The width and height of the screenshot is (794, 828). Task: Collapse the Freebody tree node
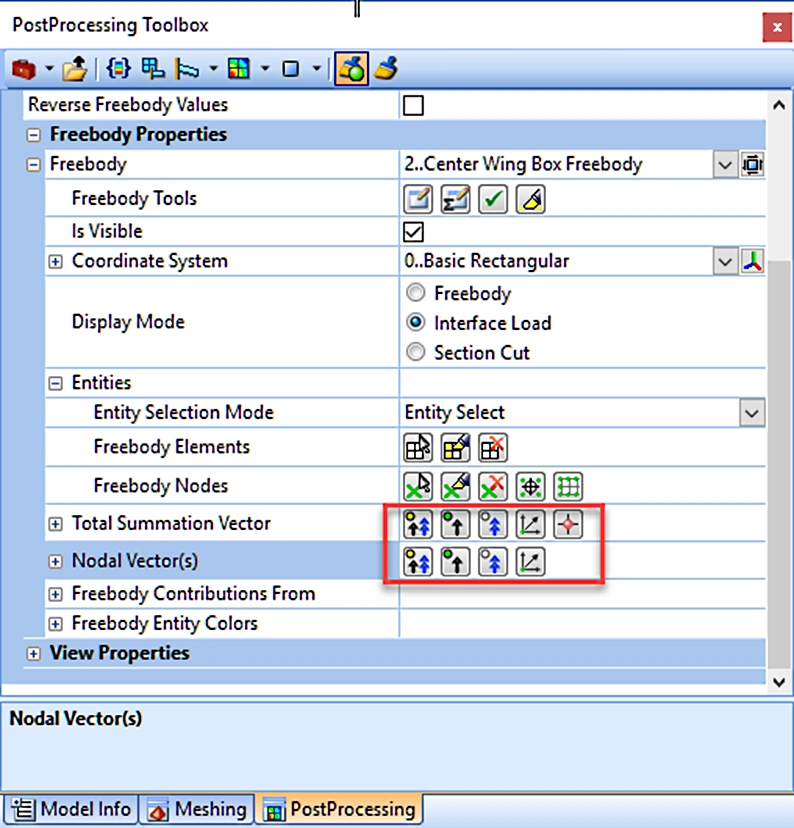[x=33, y=165]
